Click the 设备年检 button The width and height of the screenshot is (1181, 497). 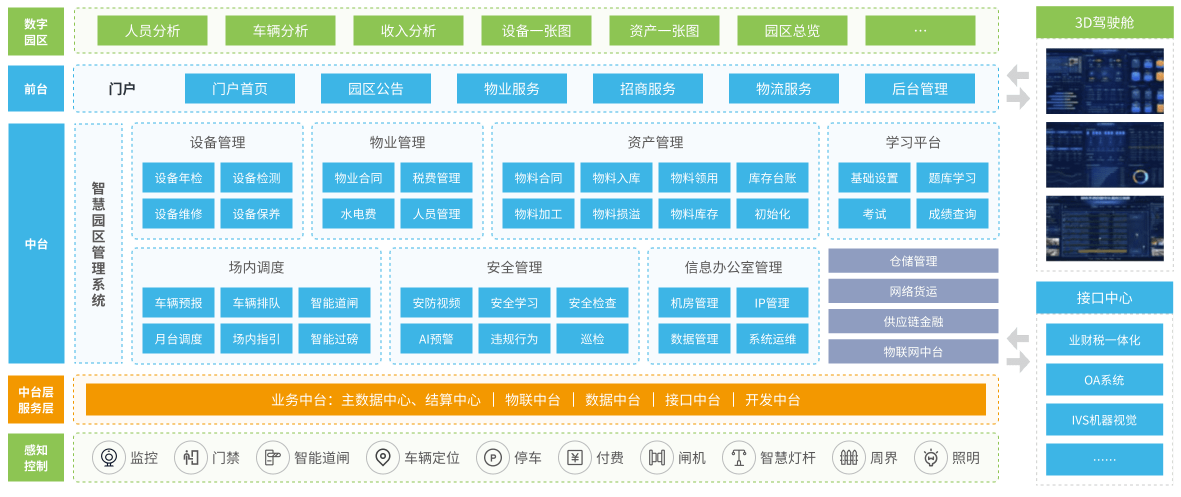point(178,179)
